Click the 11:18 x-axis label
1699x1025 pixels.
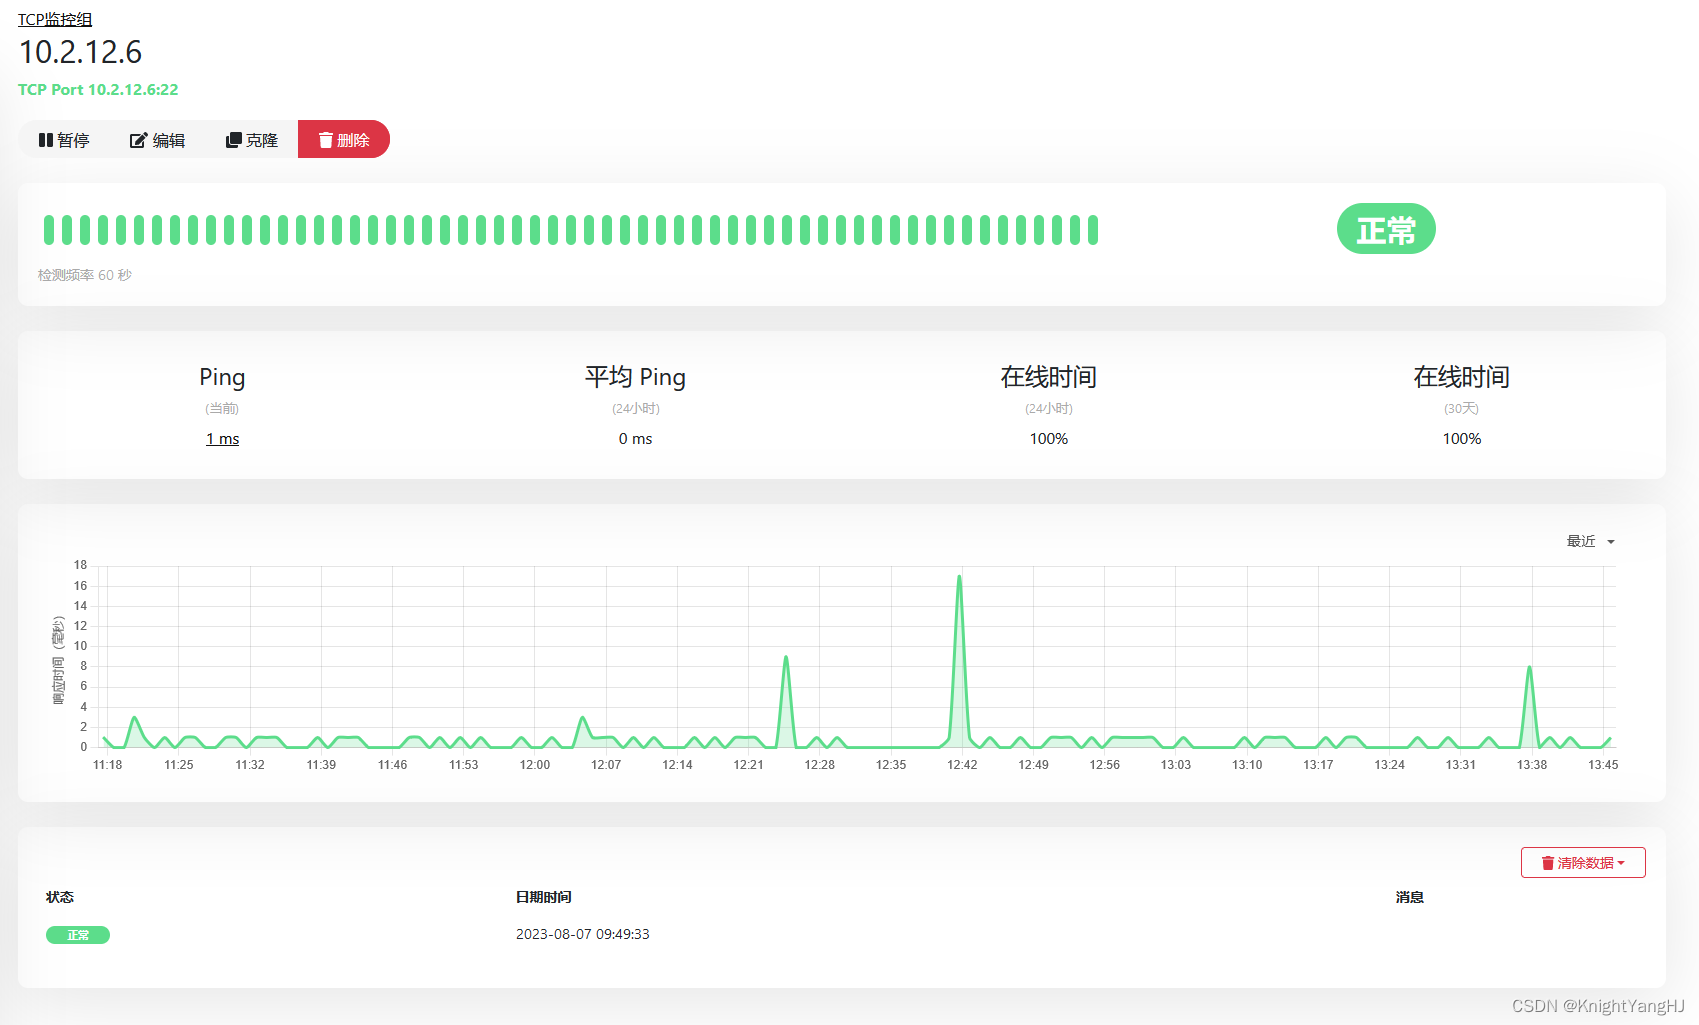[107, 765]
